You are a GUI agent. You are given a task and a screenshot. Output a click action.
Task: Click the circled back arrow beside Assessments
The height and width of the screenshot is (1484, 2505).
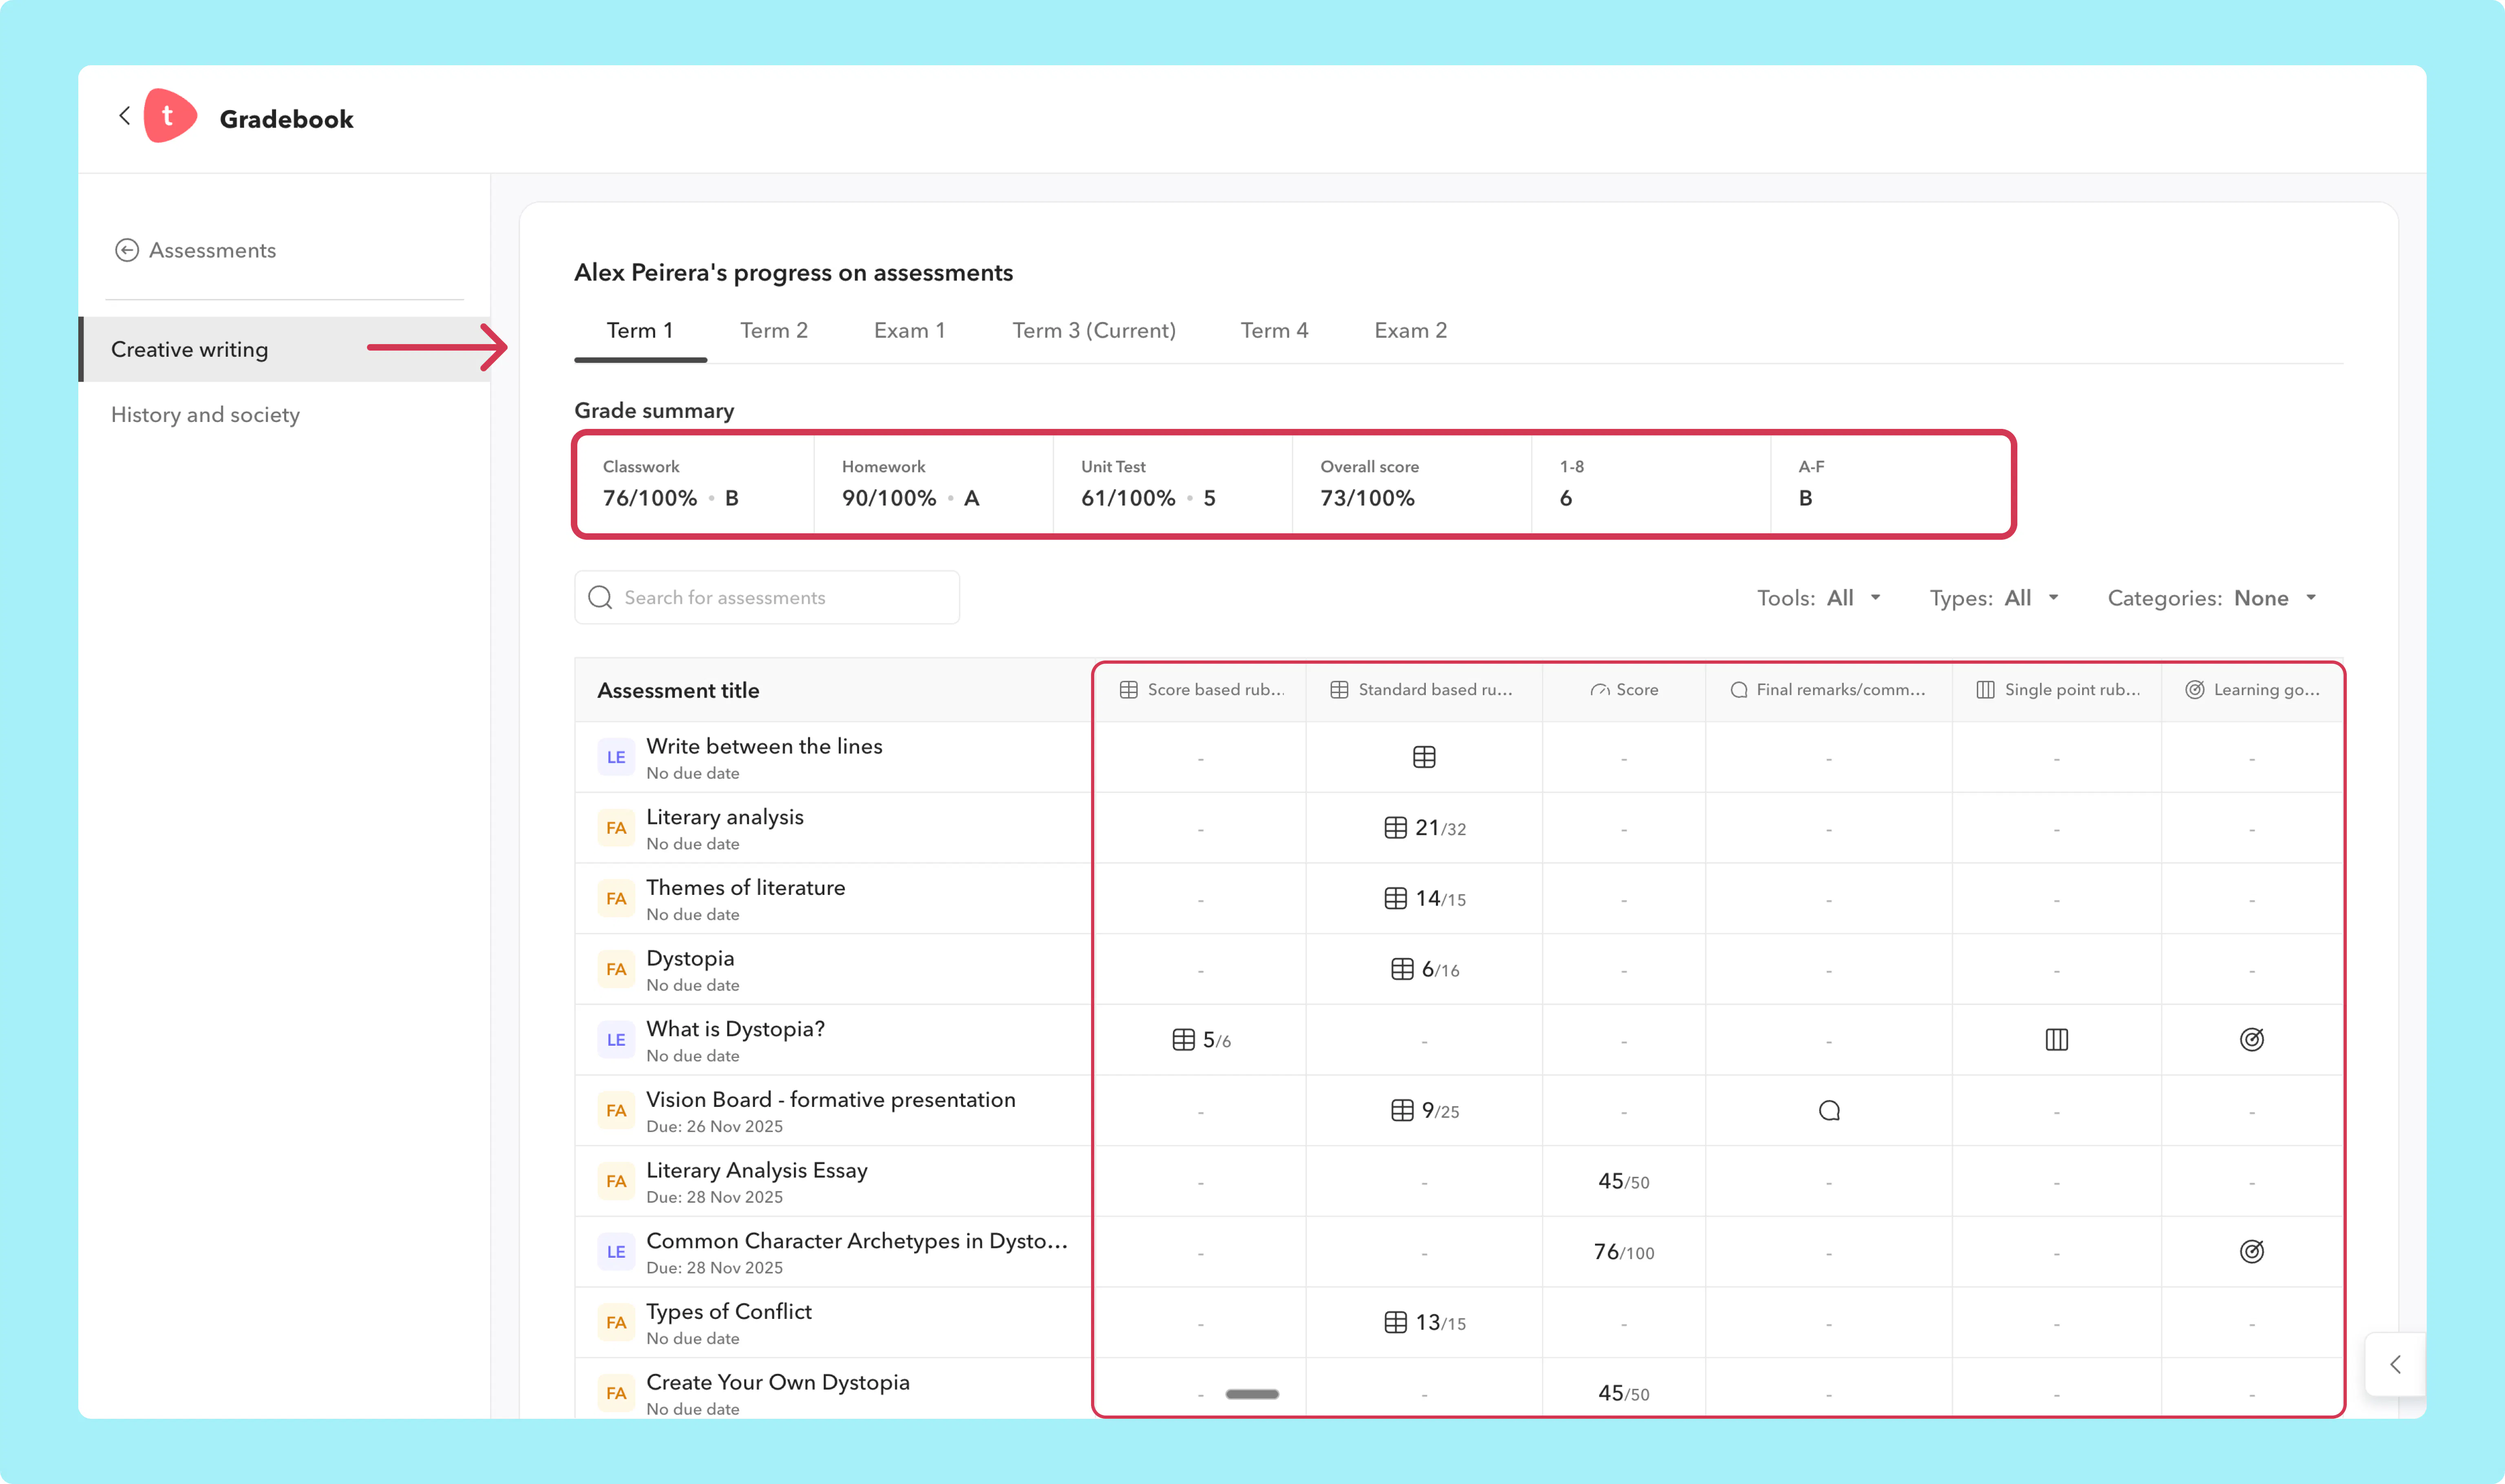pyautogui.click(x=127, y=250)
